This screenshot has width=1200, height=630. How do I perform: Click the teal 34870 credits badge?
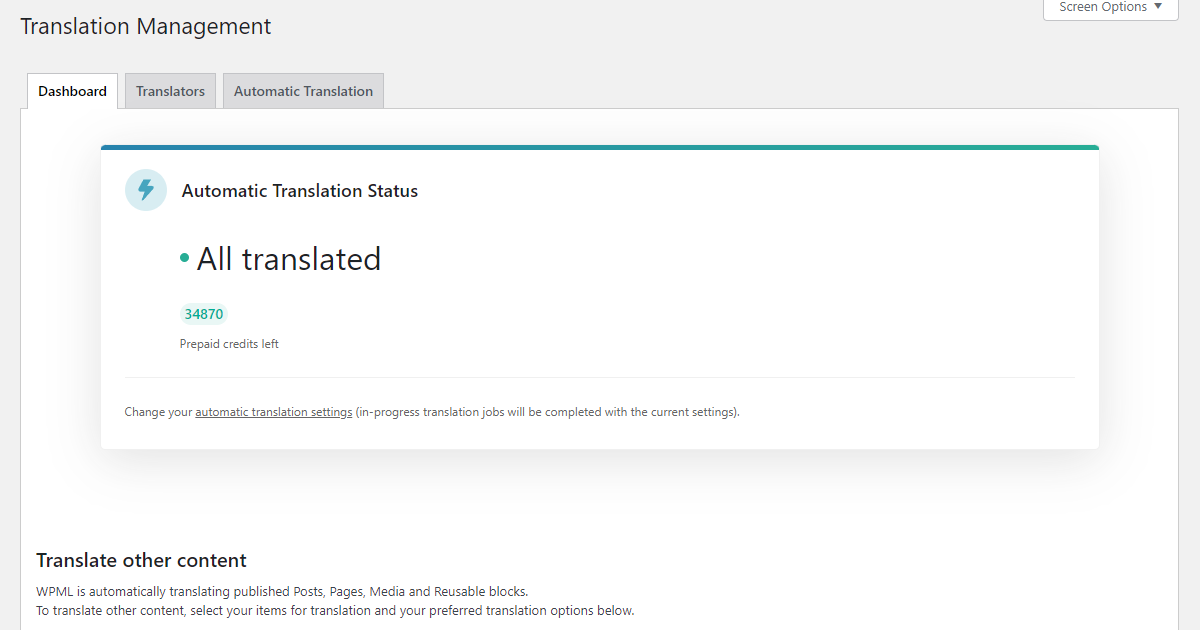(203, 313)
